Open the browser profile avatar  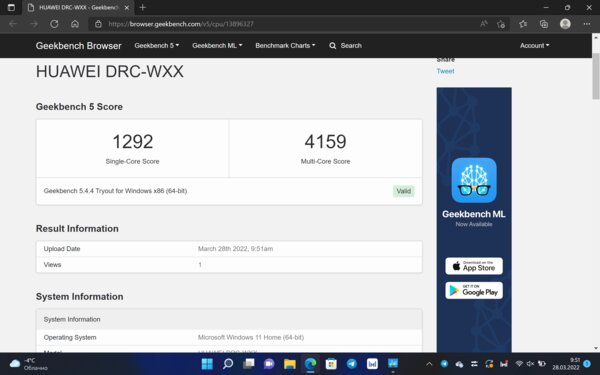(x=565, y=24)
